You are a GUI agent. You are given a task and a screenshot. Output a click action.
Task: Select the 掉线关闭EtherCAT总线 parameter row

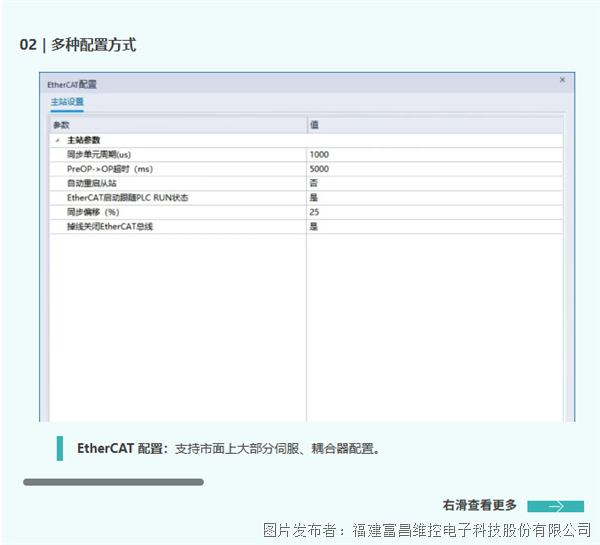coord(109,227)
